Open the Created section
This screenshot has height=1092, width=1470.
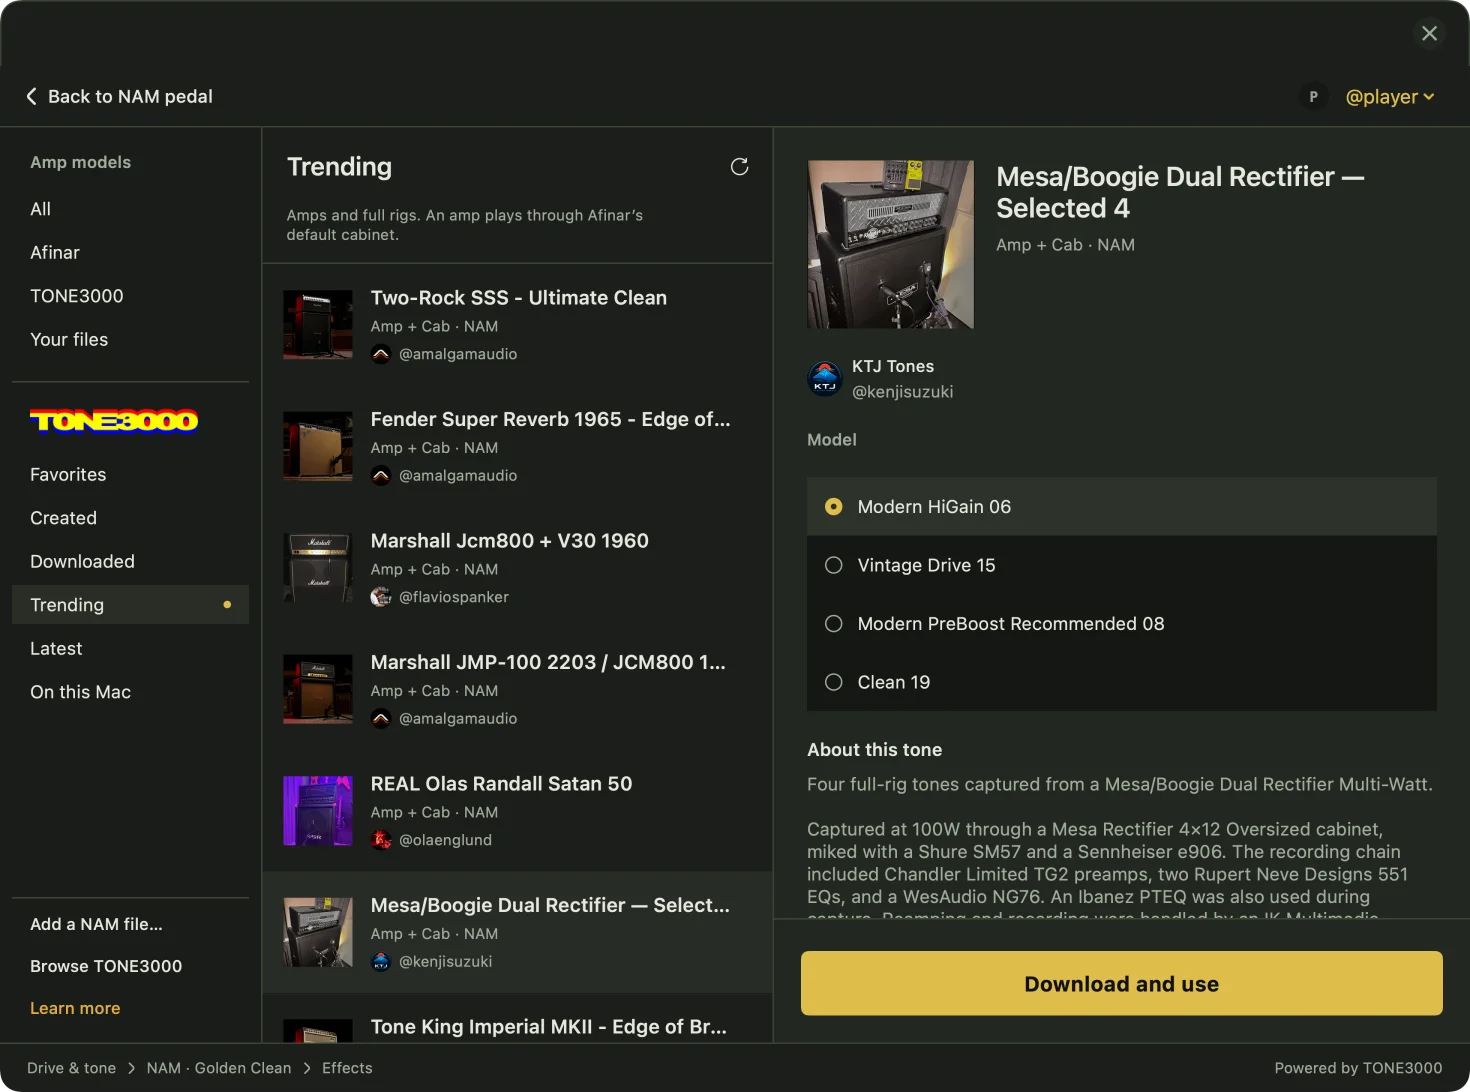(x=130, y=518)
